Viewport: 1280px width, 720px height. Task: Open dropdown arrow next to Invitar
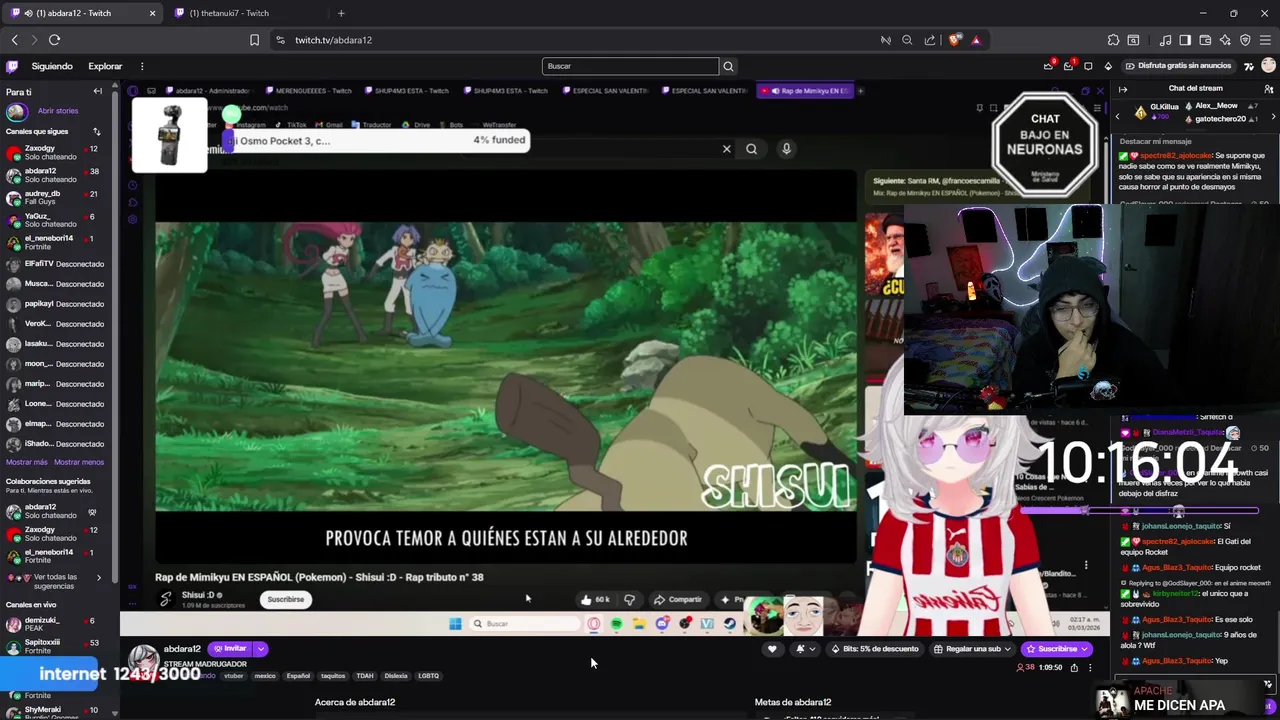pyautogui.click(x=261, y=648)
